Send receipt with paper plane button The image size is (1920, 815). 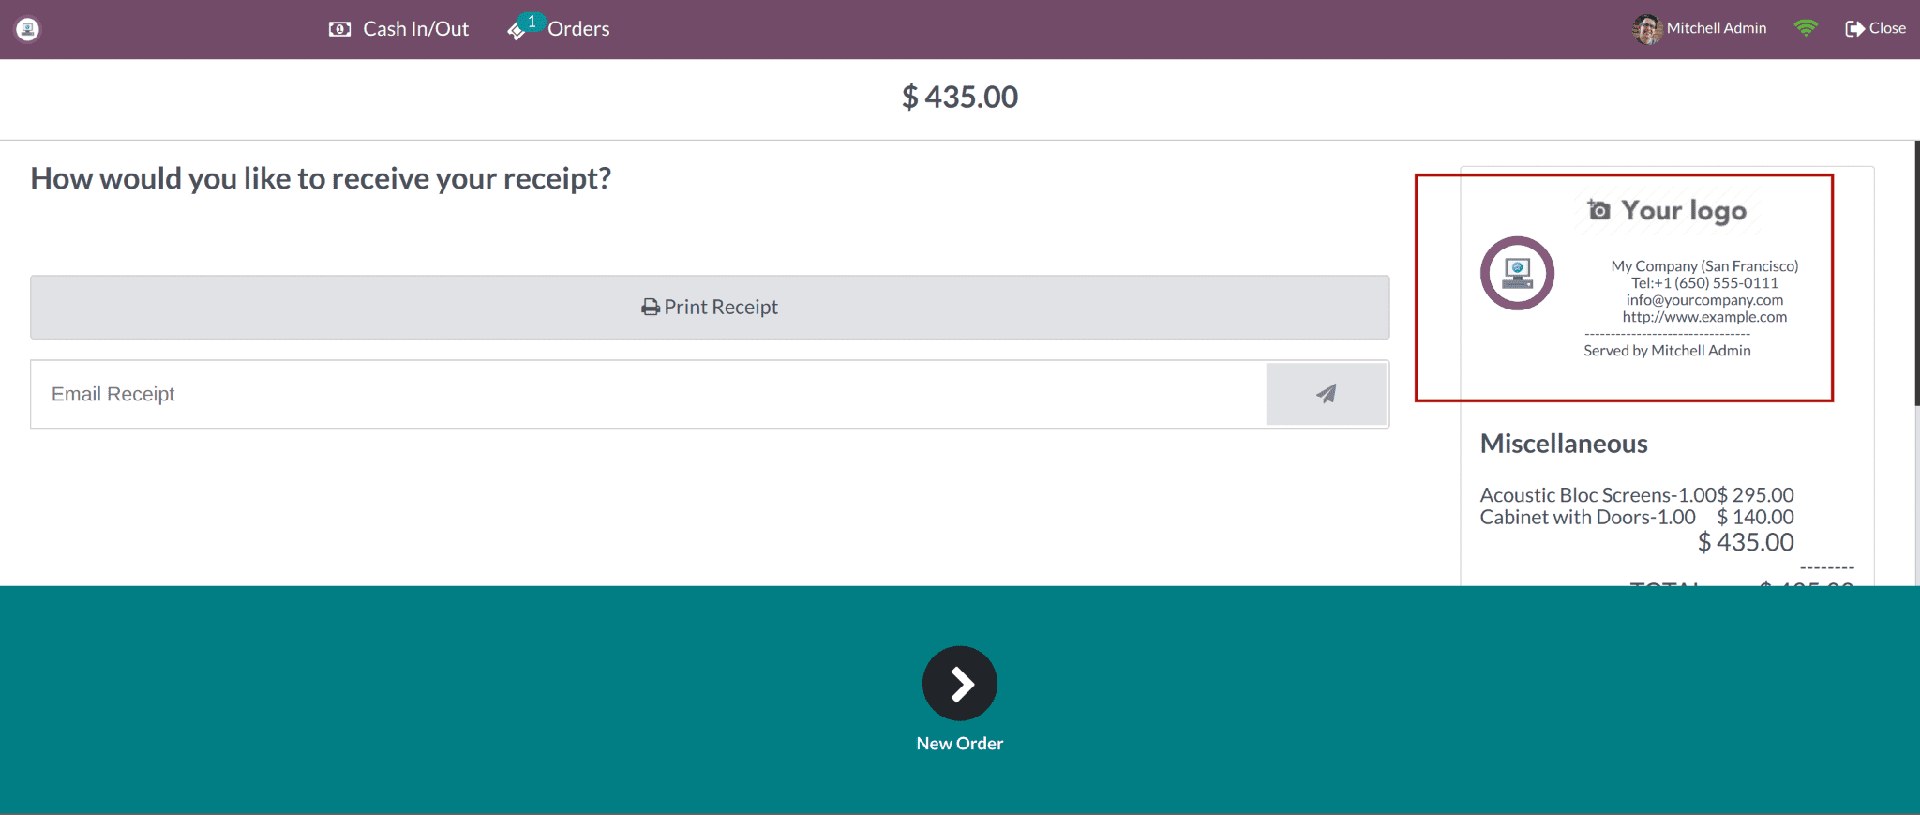pos(1326,394)
